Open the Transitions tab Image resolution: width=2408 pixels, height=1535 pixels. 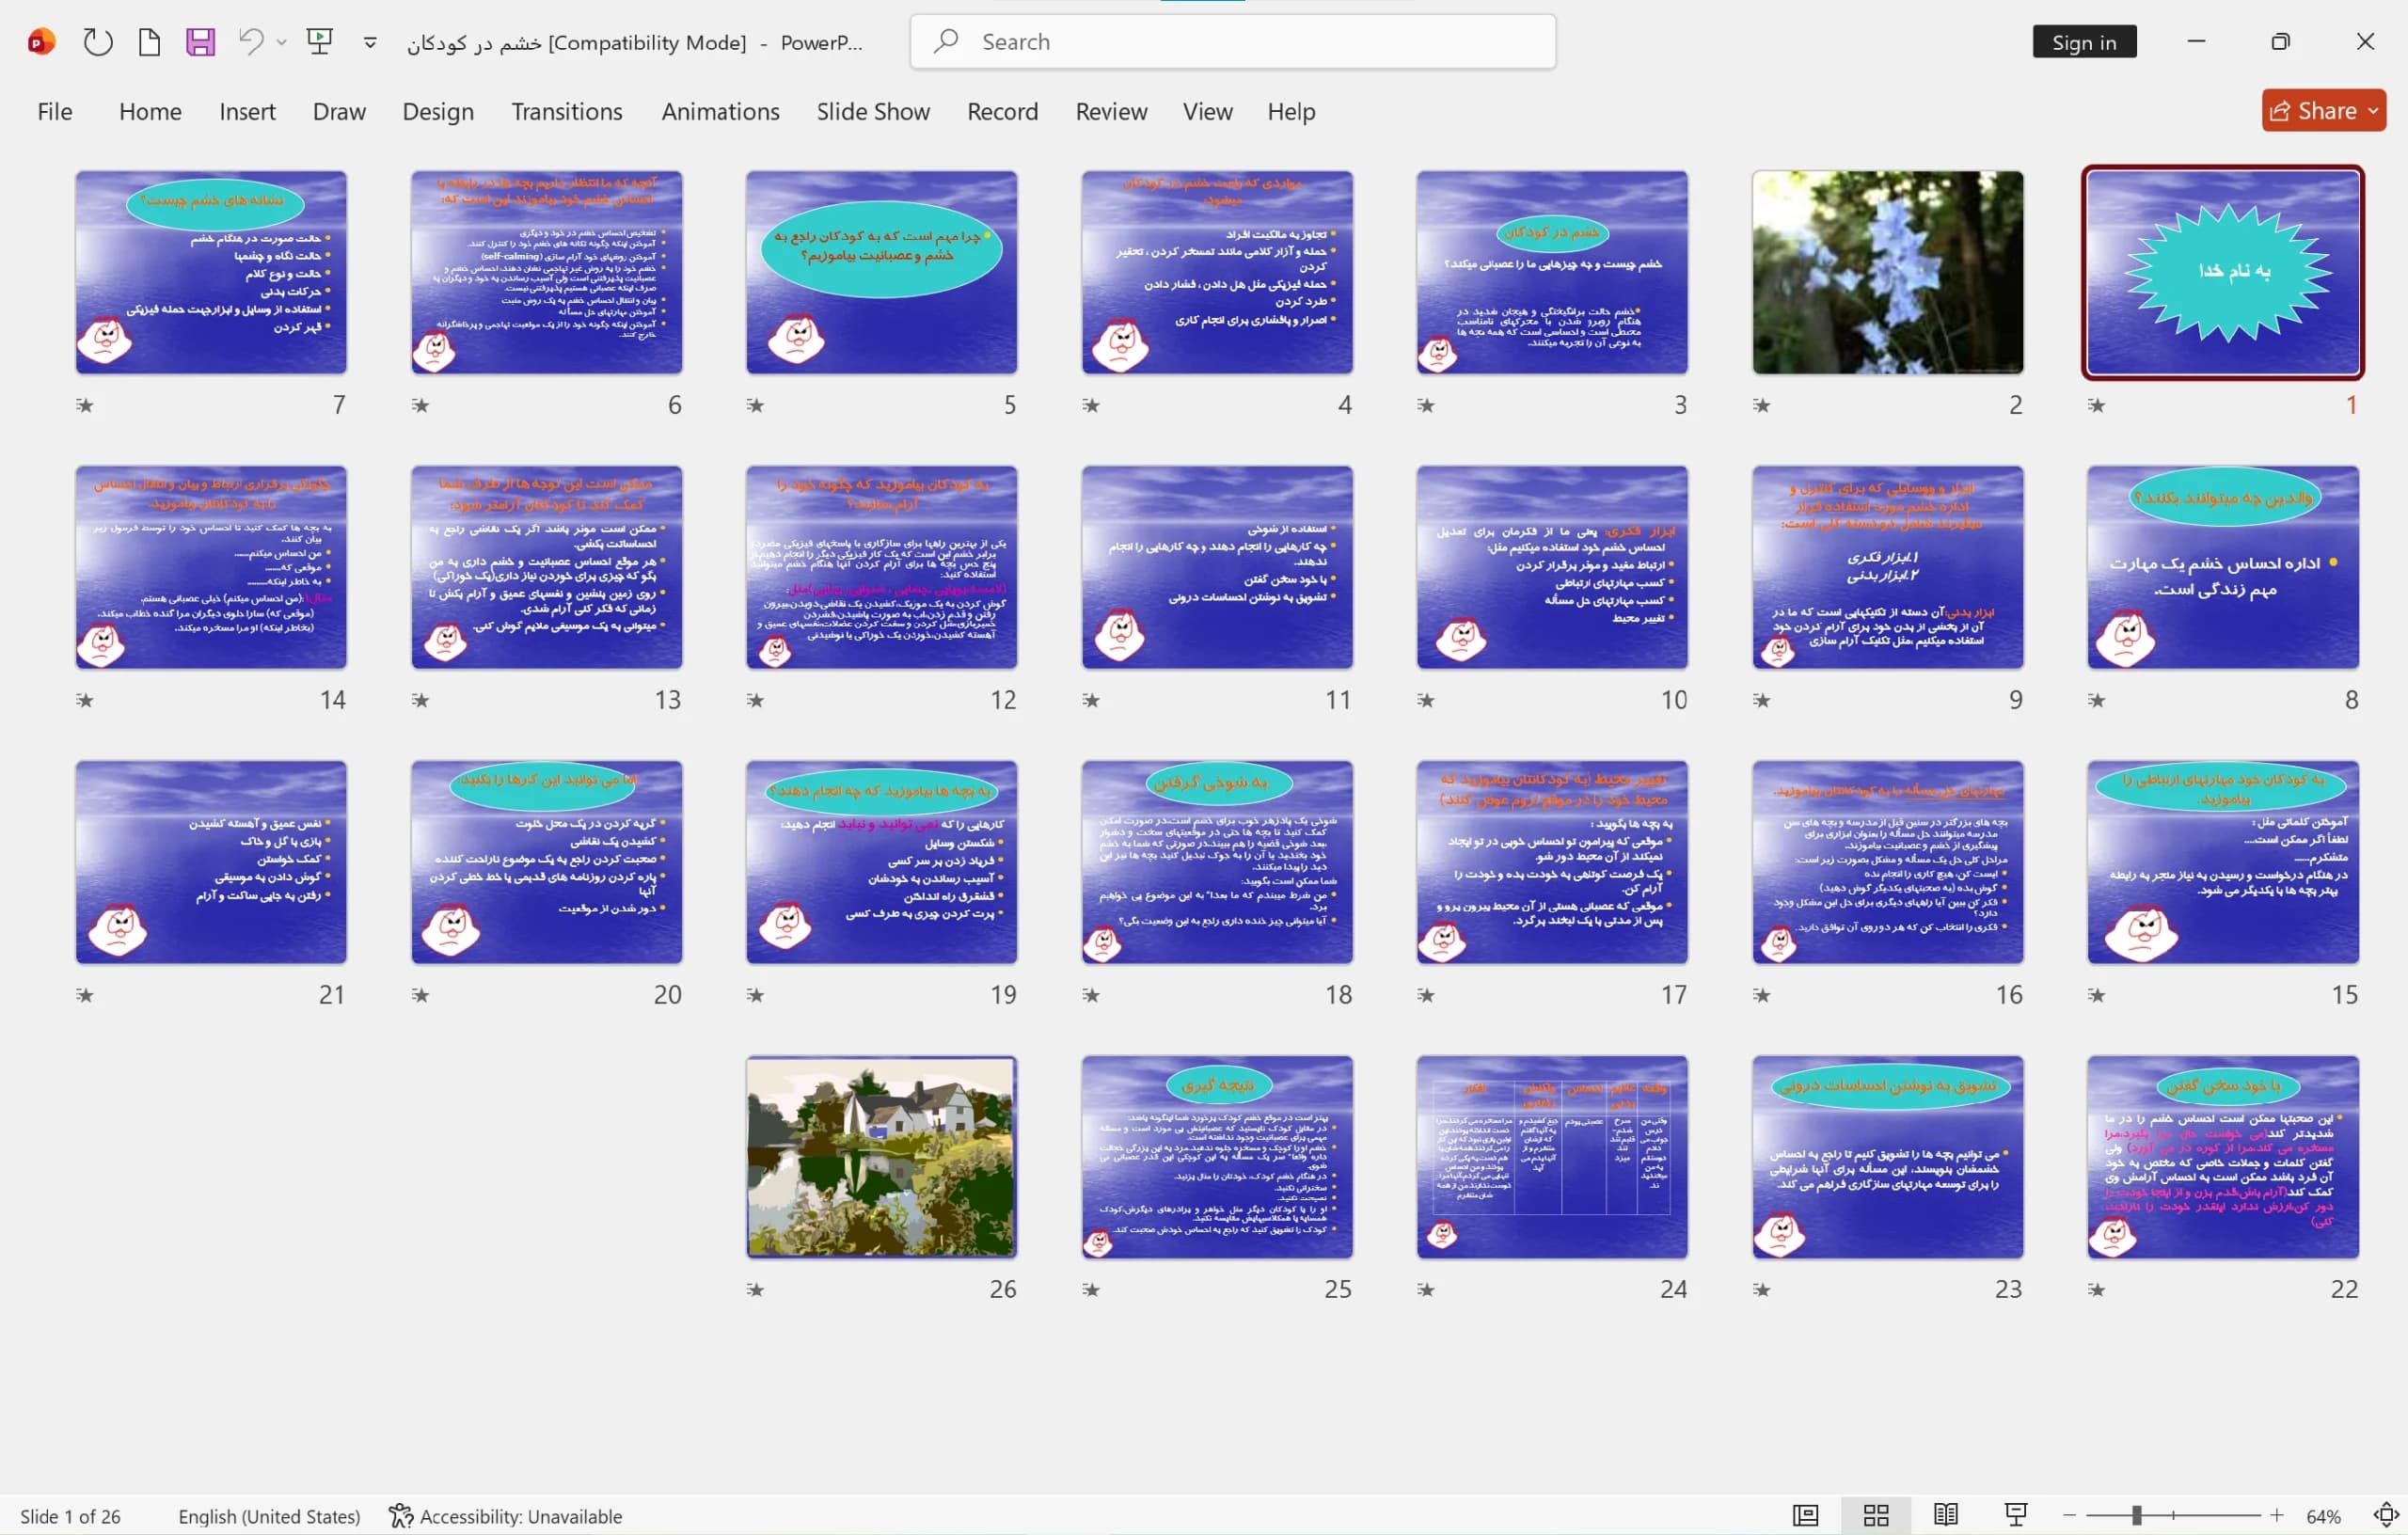pyautogui.click(x=567, y=111)
